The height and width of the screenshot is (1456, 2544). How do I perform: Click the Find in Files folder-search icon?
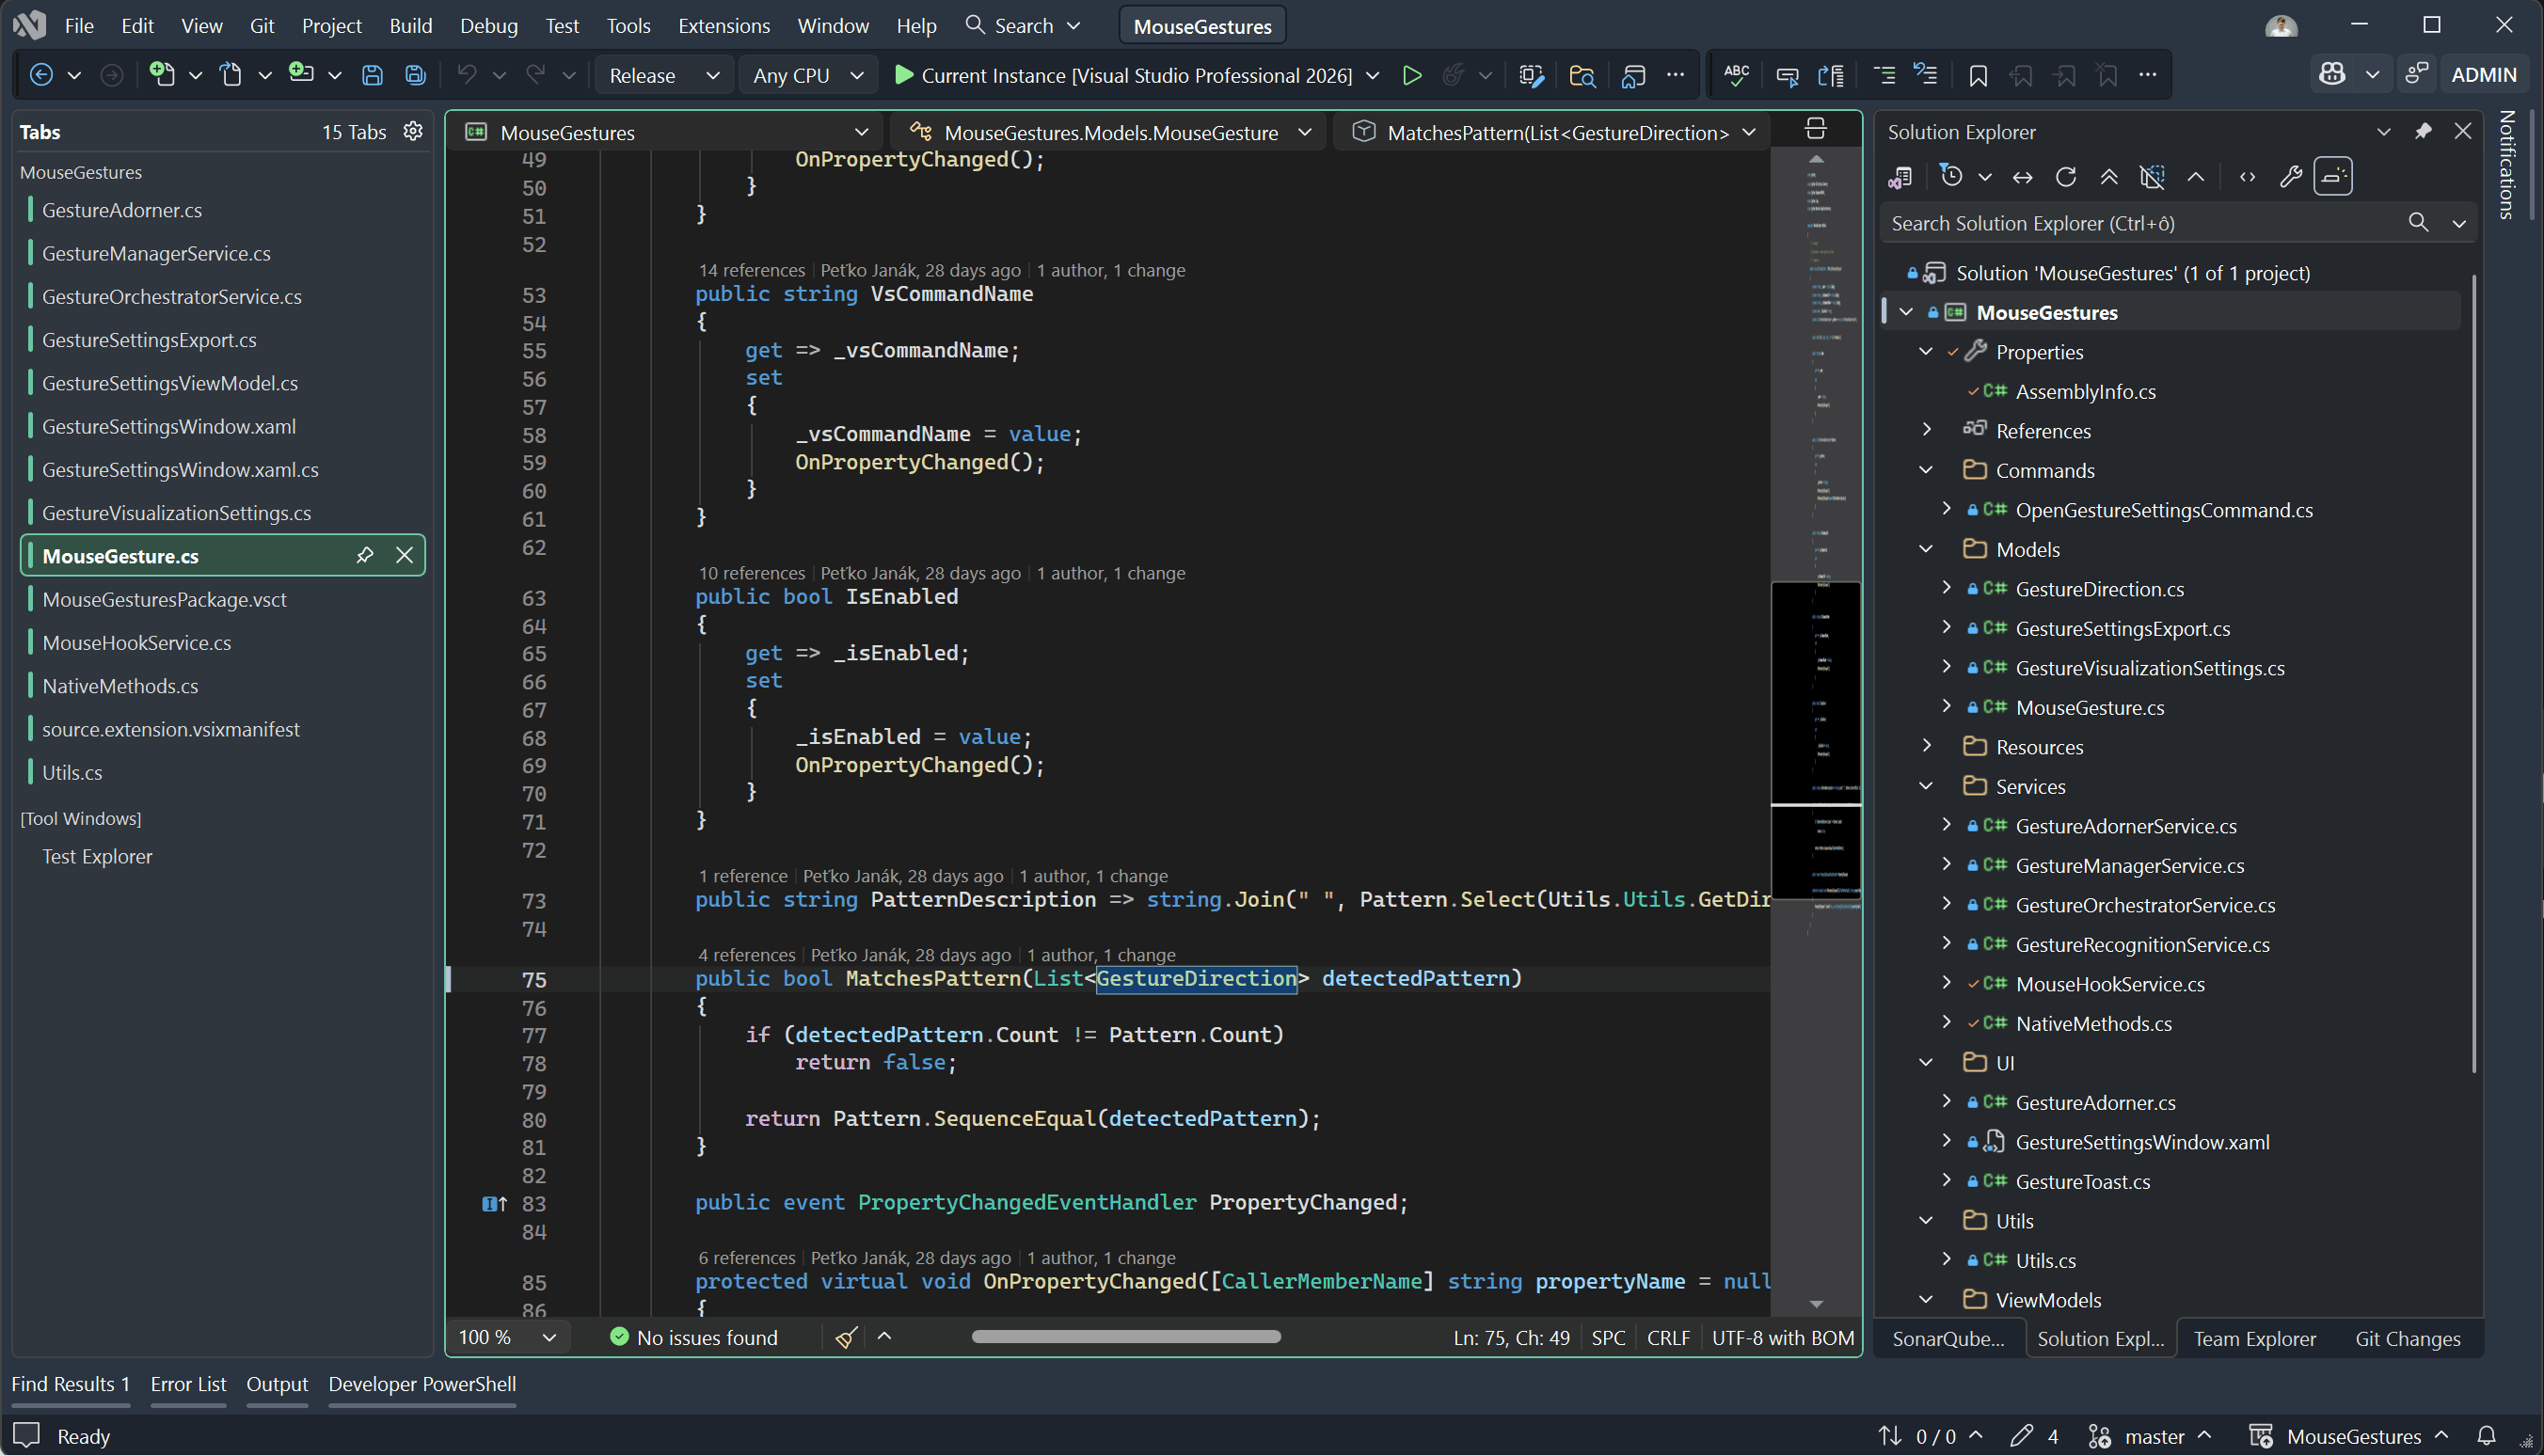[x=1582, y=75]
